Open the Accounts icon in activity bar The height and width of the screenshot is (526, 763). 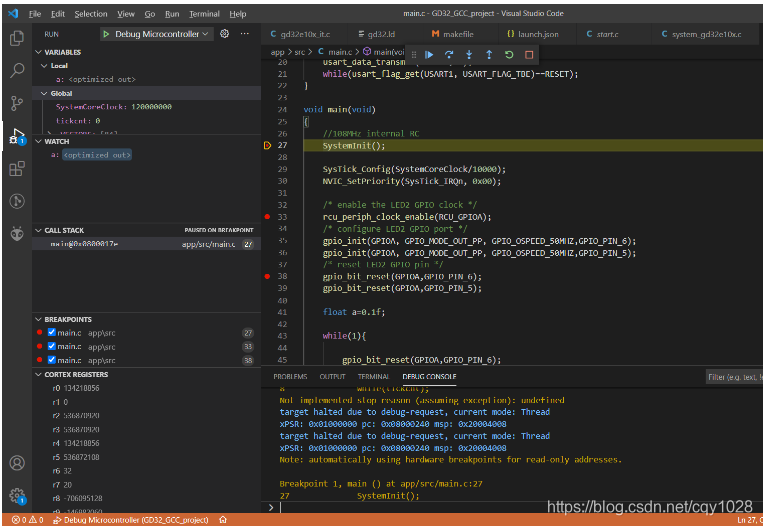(x=17, y=462)
